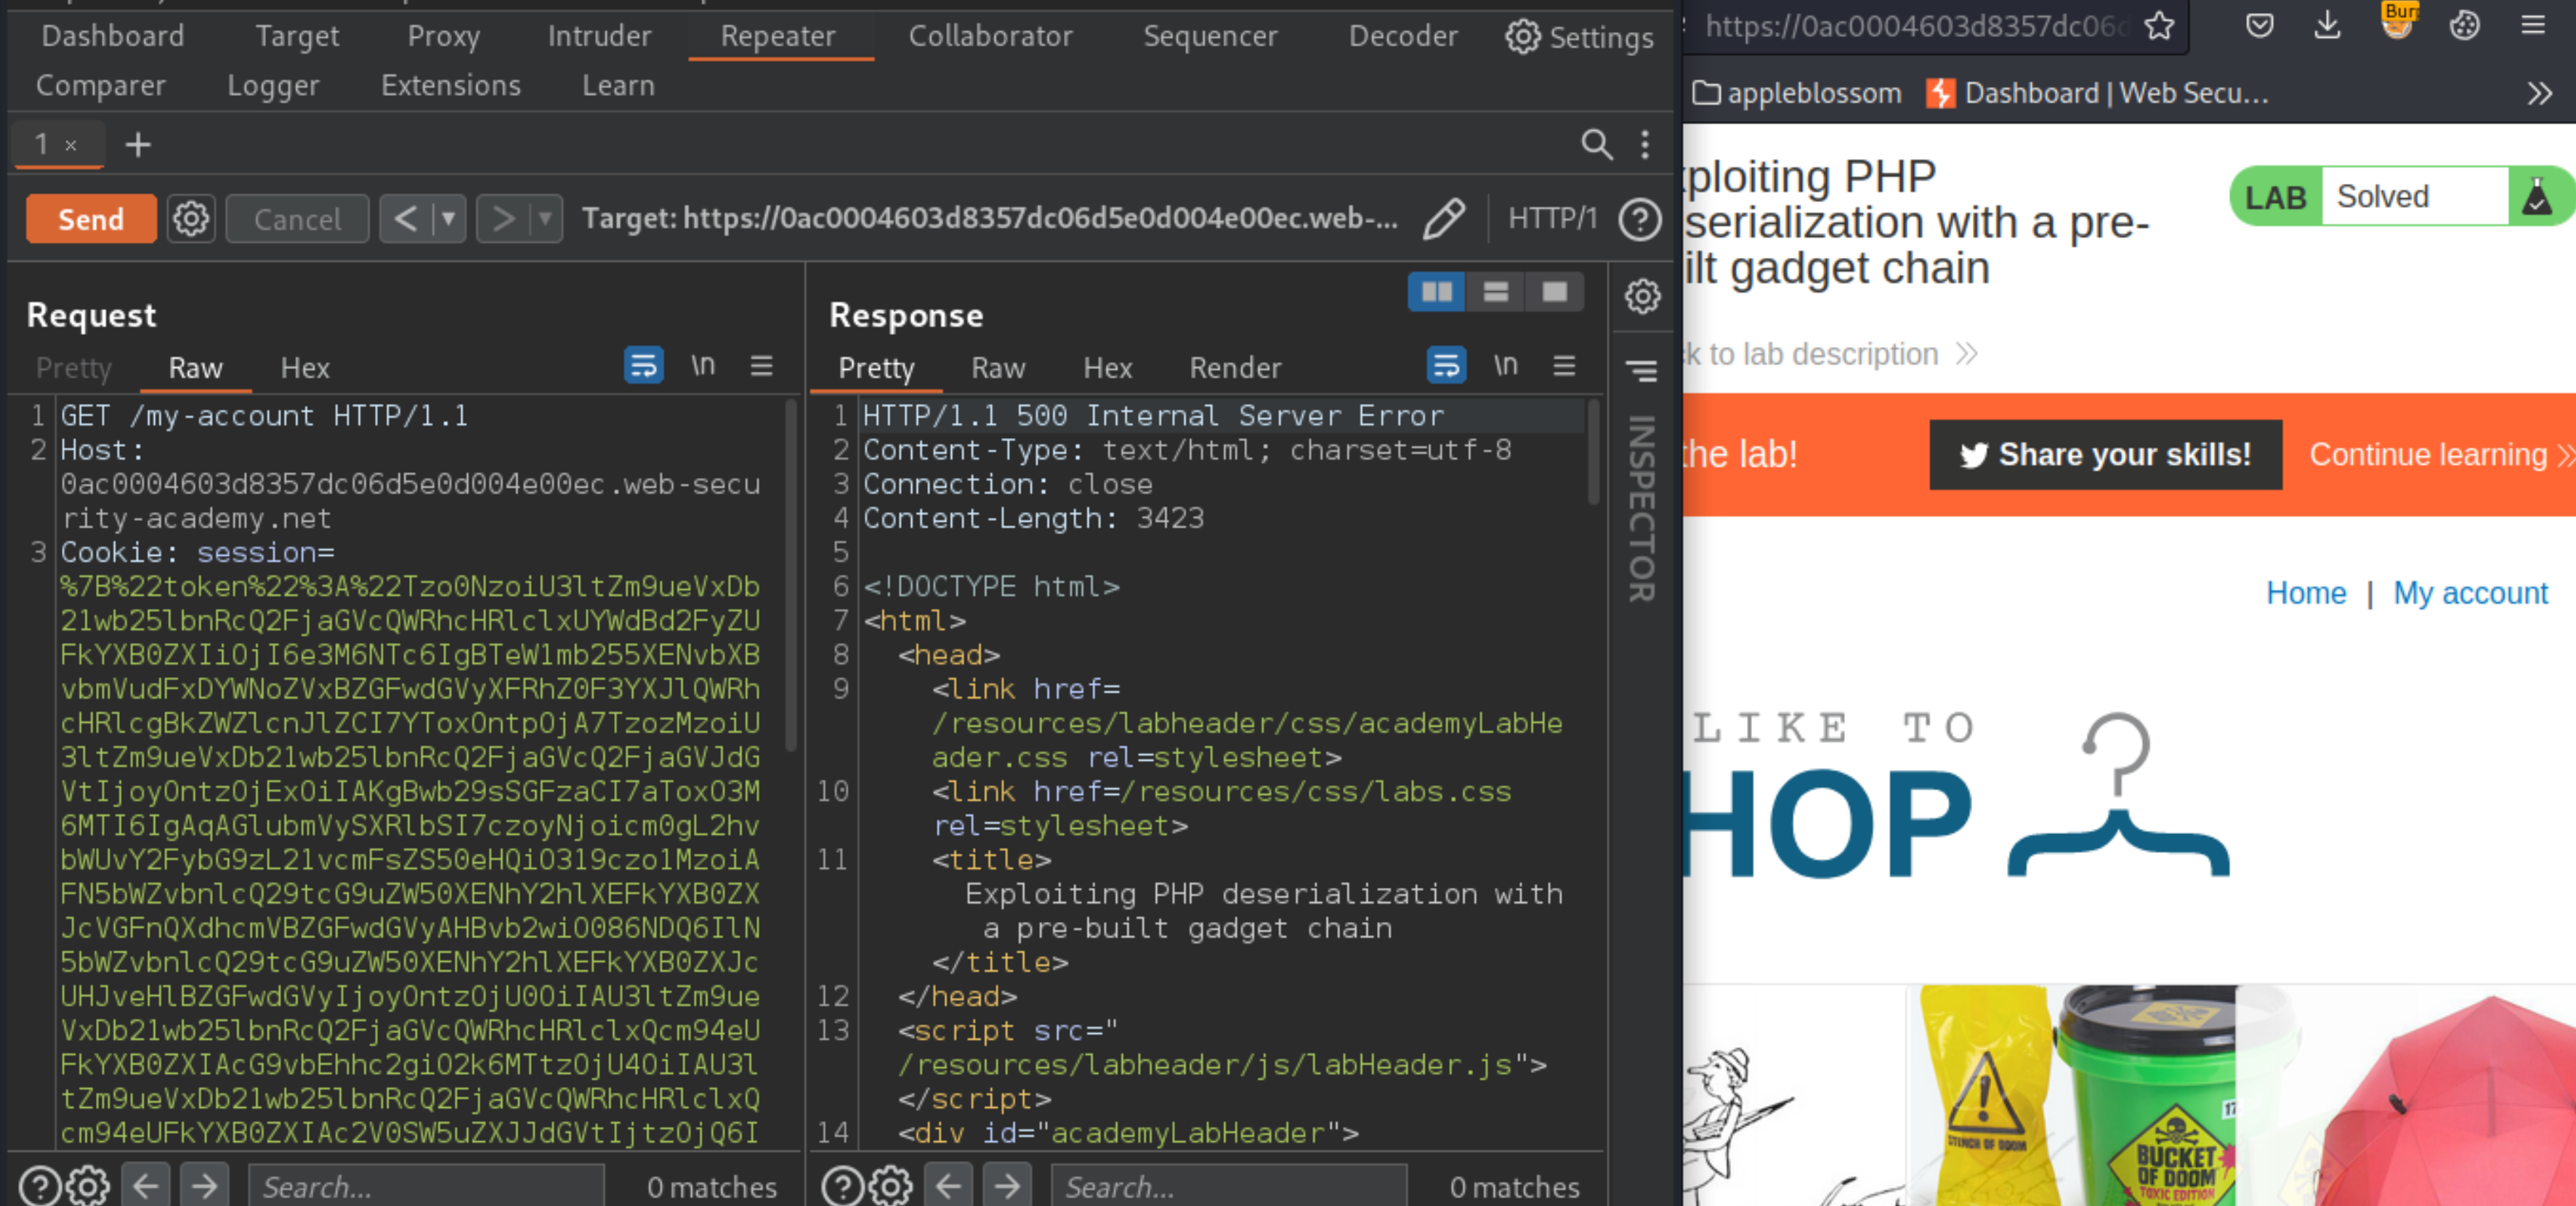Screen dimensions: 2576x1206
Task: Go back in Repeater history
Action: coord(405,218)
